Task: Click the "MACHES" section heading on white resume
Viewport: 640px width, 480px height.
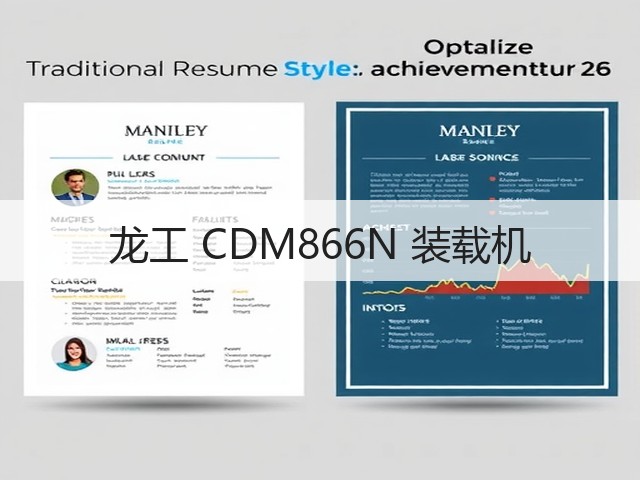Action: pos(73,220)
